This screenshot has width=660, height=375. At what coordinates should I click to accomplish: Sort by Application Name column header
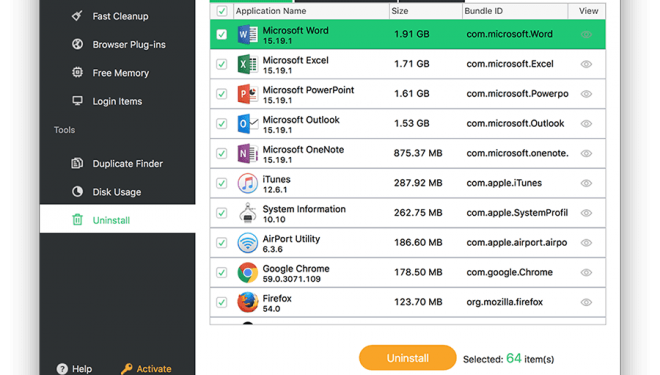311,11
